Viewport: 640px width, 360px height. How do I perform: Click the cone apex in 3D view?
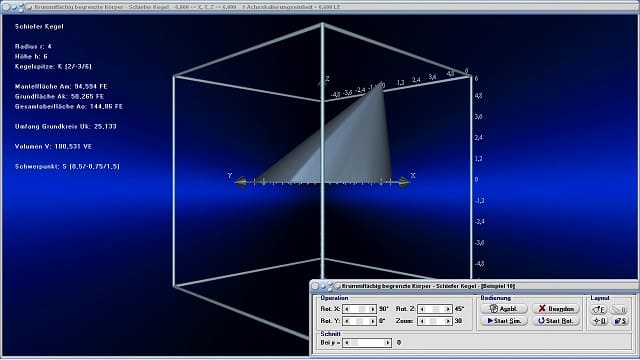click(382, 83)
